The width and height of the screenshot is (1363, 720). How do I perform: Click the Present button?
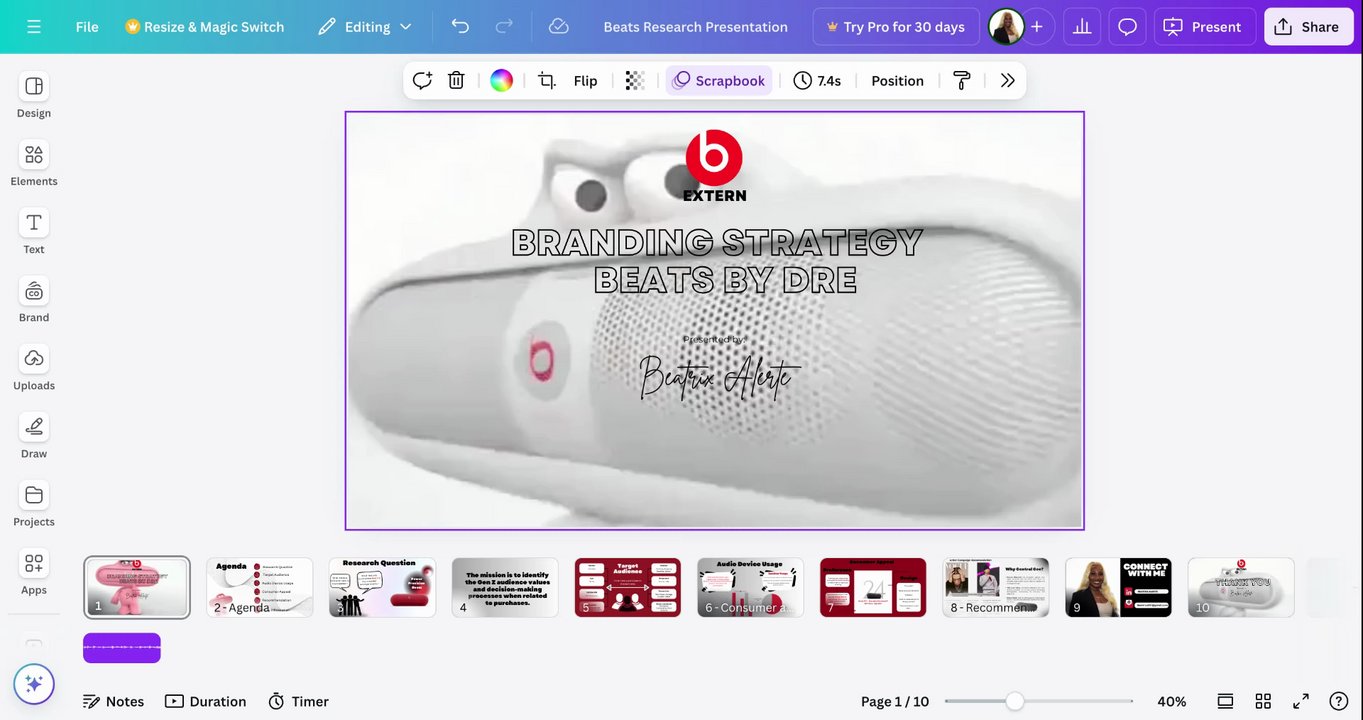coord(1204,27)
